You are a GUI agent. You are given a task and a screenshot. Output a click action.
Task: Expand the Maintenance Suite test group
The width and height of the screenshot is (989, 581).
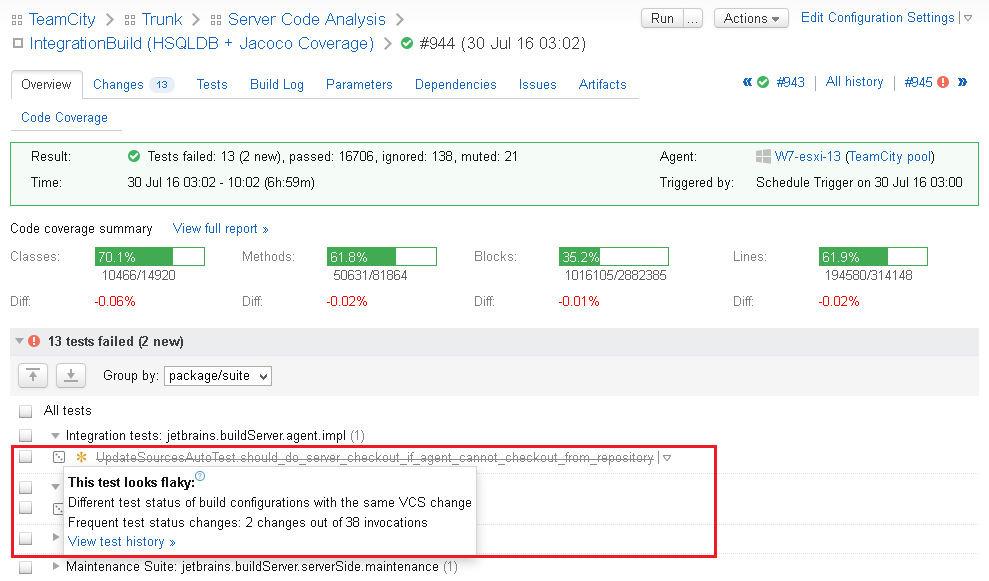[57, 567]
